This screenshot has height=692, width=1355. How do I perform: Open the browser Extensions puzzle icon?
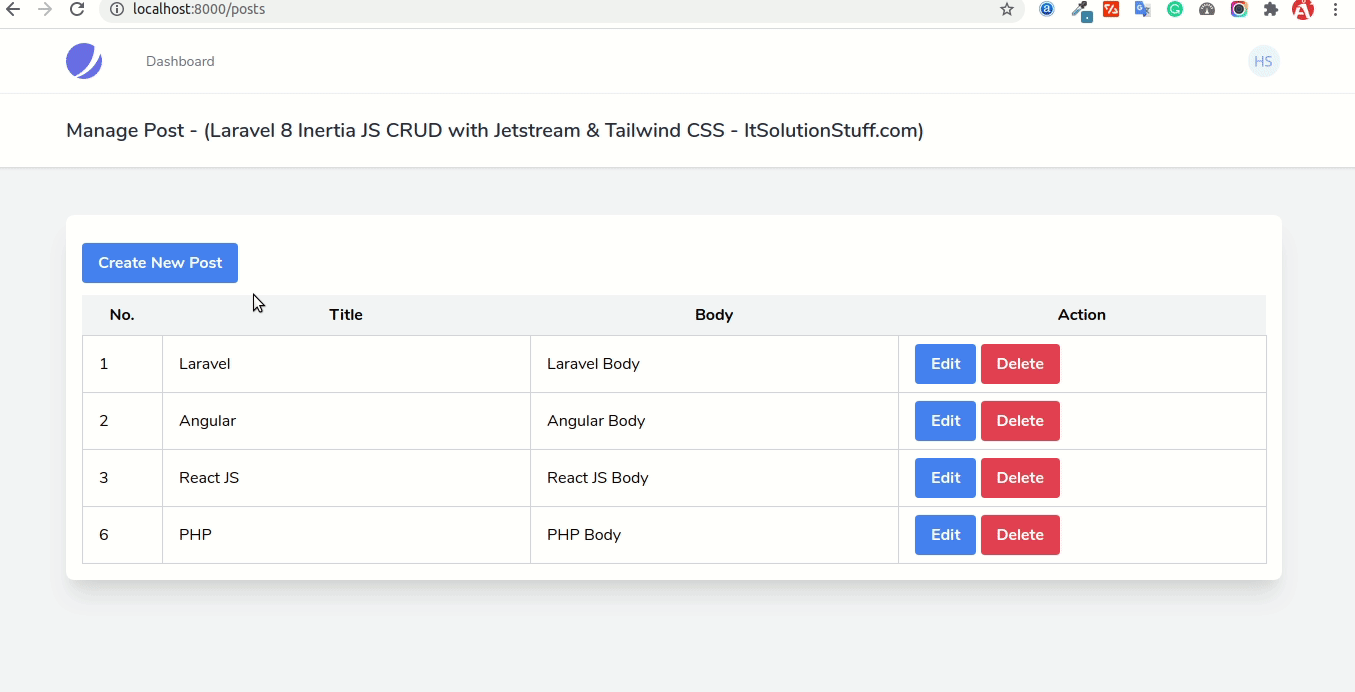(x=1271, y=9)
